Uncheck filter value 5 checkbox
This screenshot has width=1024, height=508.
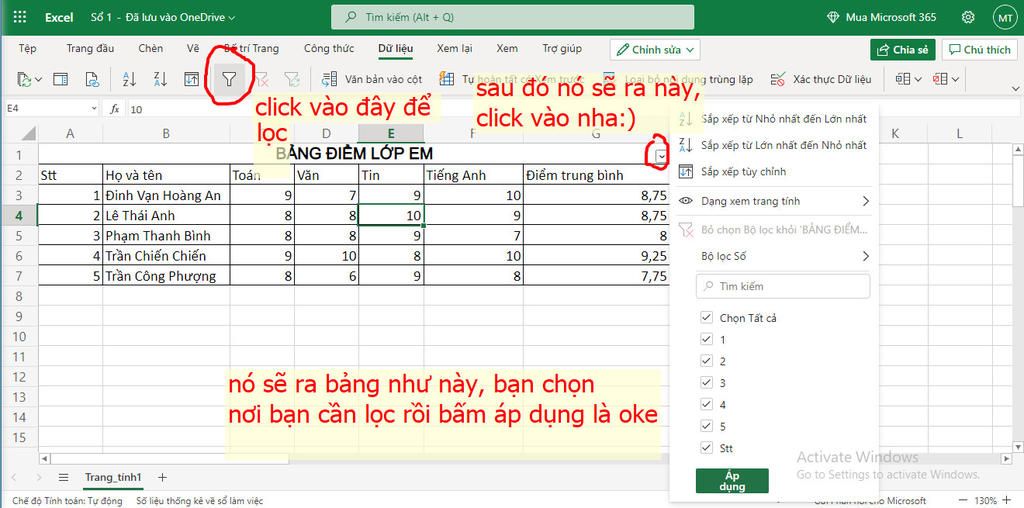[x=706, y=426]
